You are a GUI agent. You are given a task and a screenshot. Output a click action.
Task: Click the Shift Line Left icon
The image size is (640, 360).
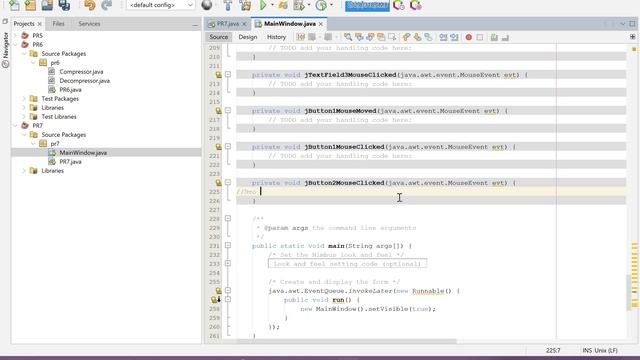tap(443, 37)
